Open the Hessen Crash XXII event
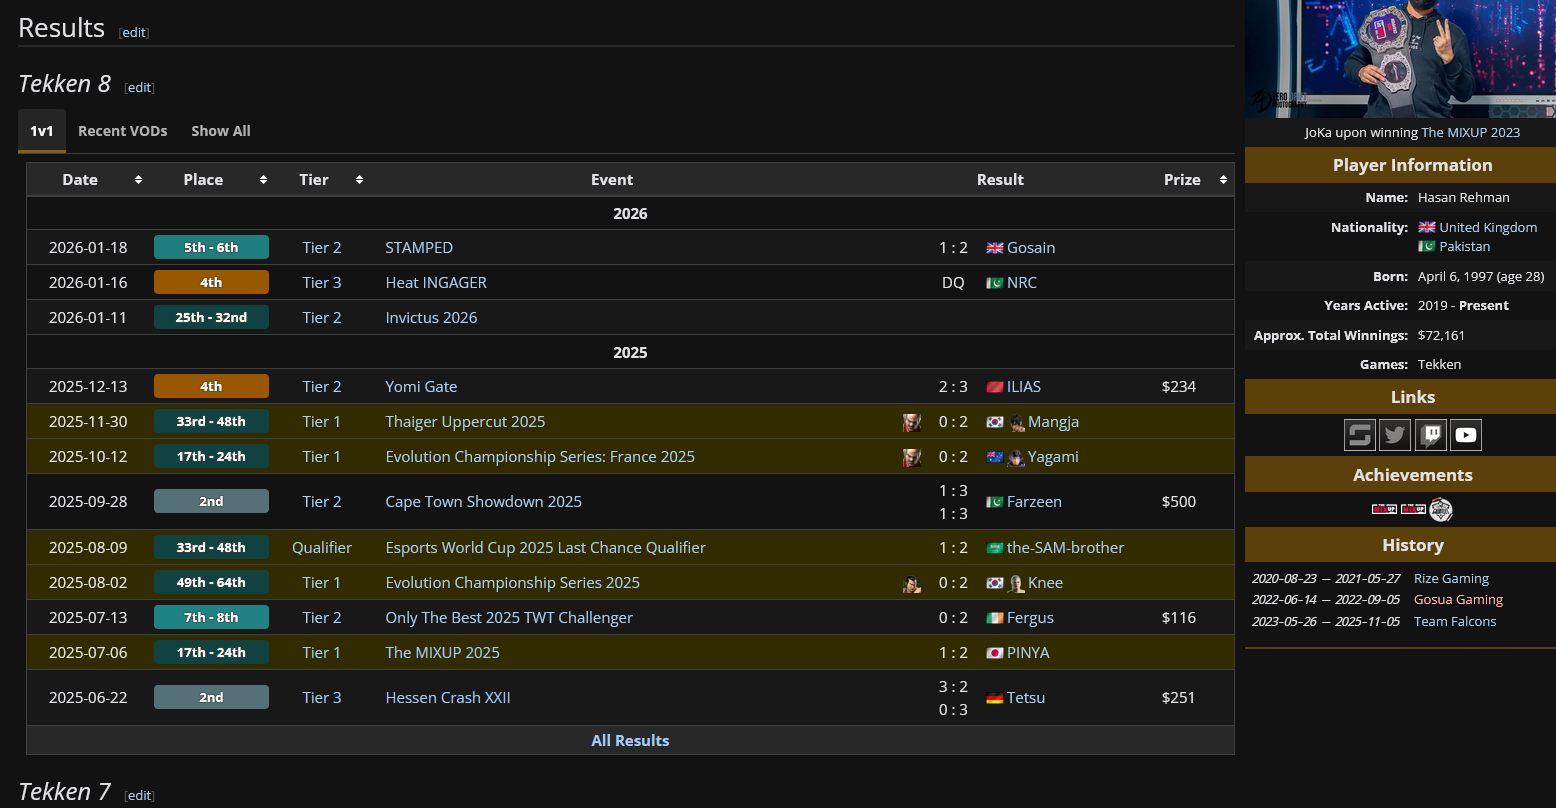Viewport: 1556px width, 808px height. coord(448,698)
